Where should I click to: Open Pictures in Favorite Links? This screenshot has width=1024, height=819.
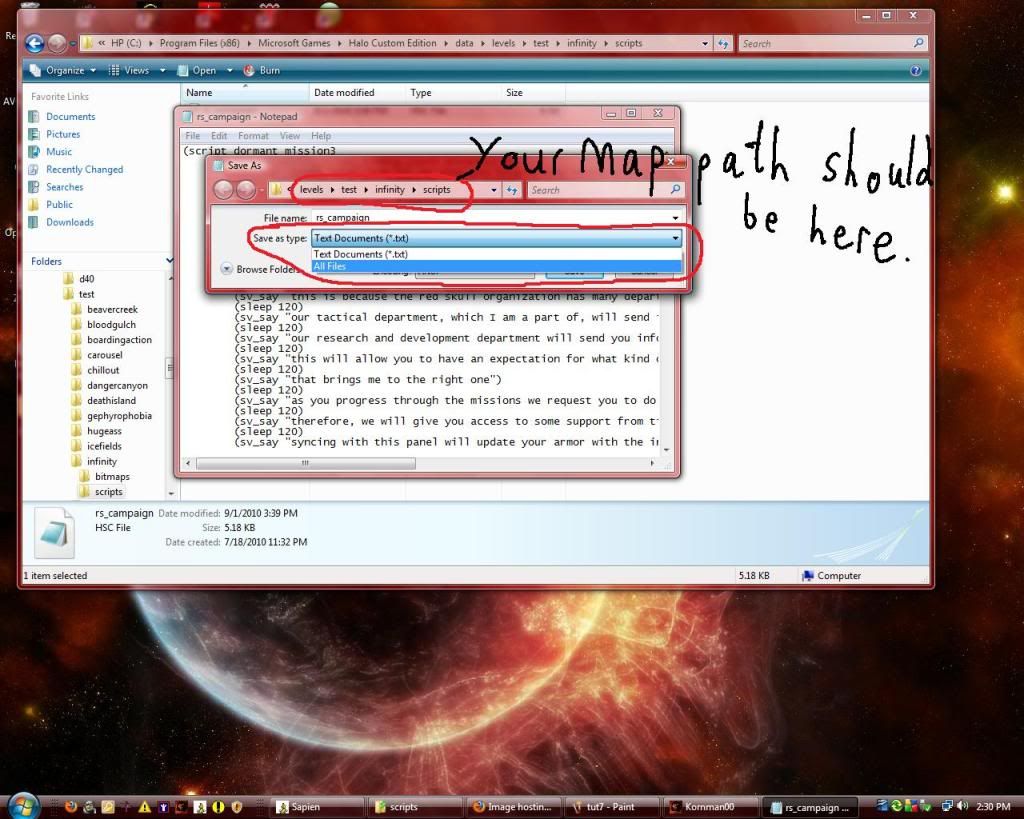pyautogui.click(x=63, y=134)
